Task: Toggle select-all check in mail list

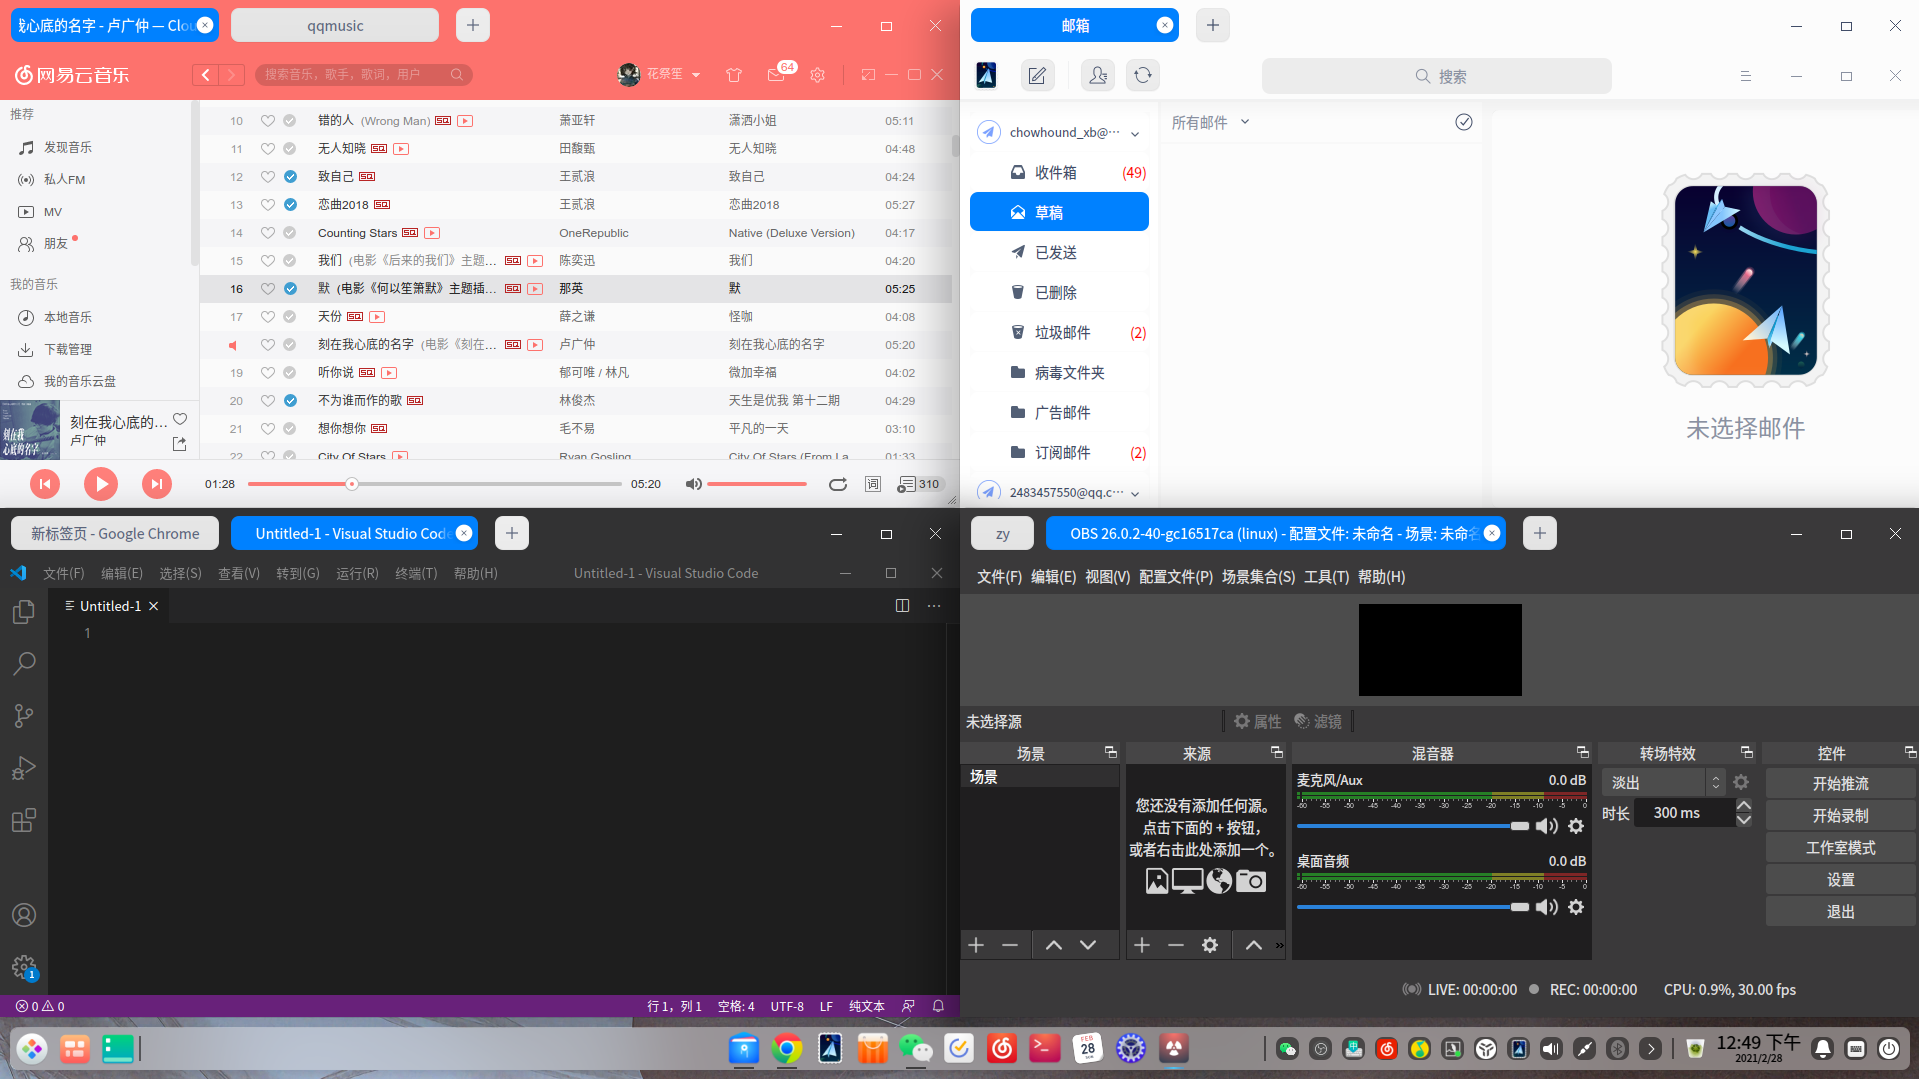Action: coord(1464,122)
